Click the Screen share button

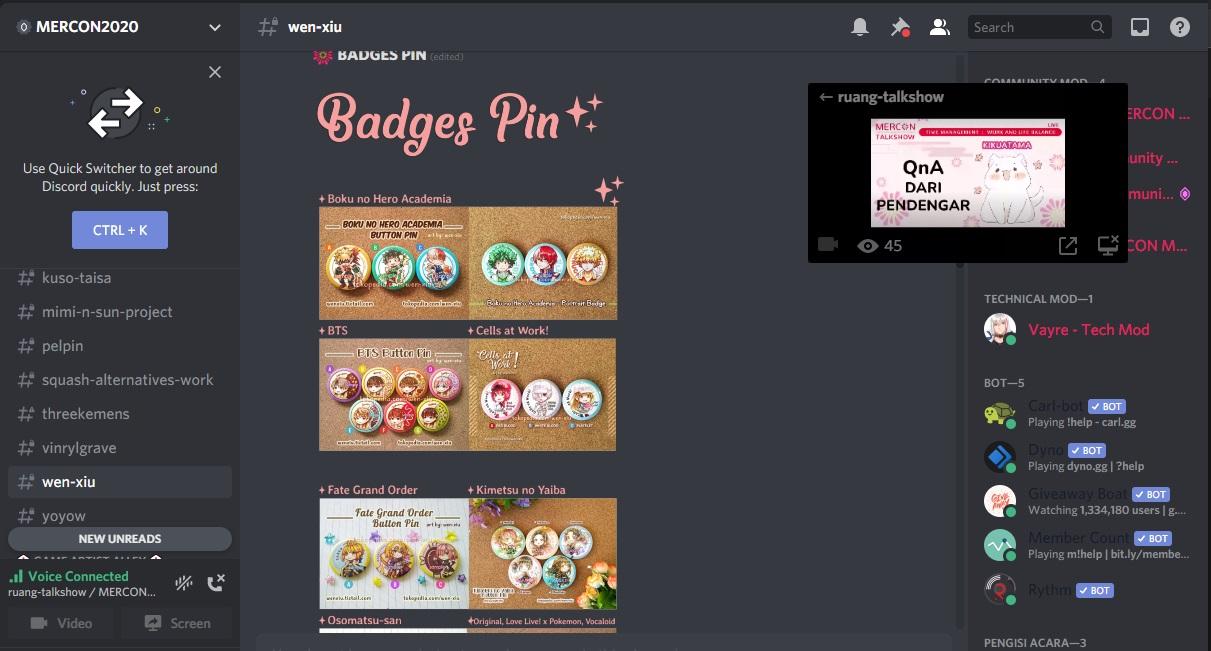click(x=178, y=623)
